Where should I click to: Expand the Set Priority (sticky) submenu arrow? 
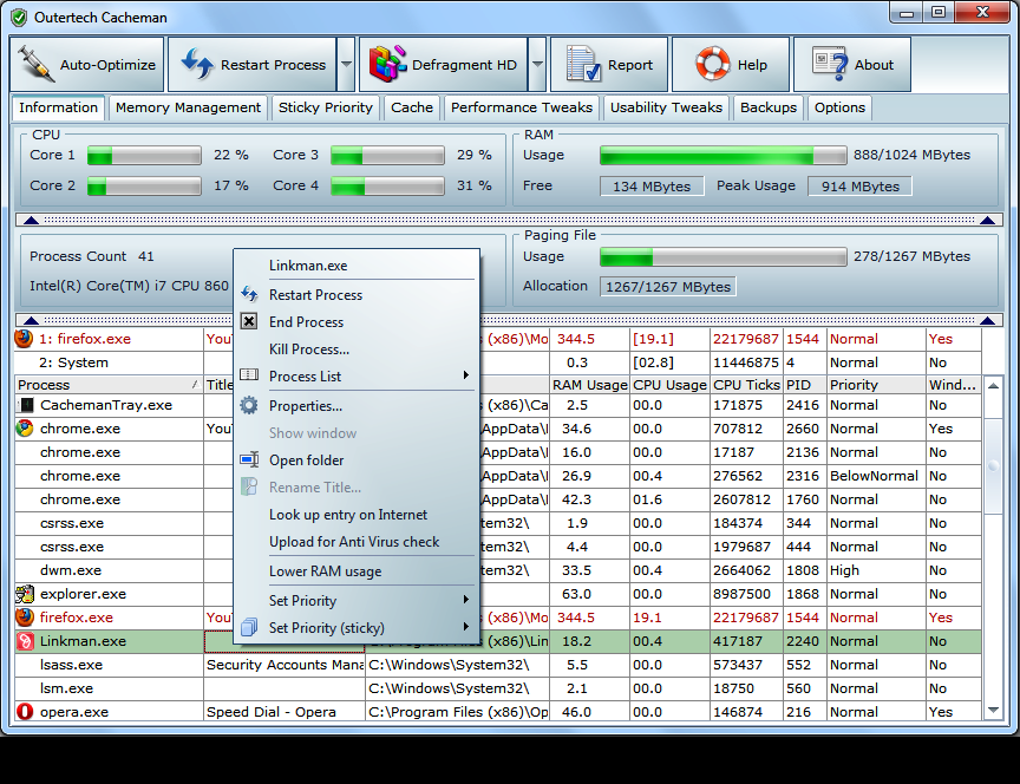click(x=466, y=627)
